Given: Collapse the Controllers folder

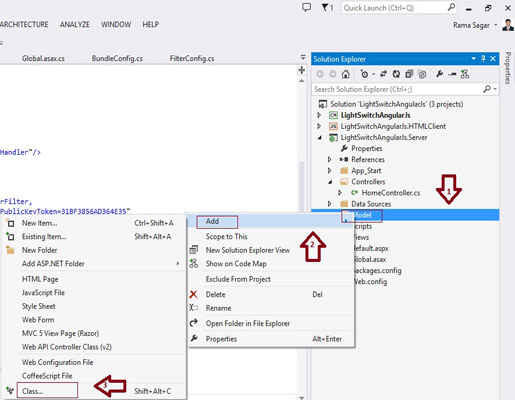Looking at the screenshot, I should click(x=330, y=182).
